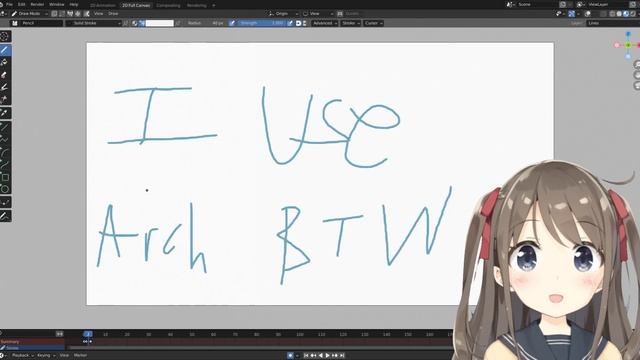Viewport: 640px width, 360px height.
Task: Switch to the 2D Animation workspace tab
Action: (103, 5)
